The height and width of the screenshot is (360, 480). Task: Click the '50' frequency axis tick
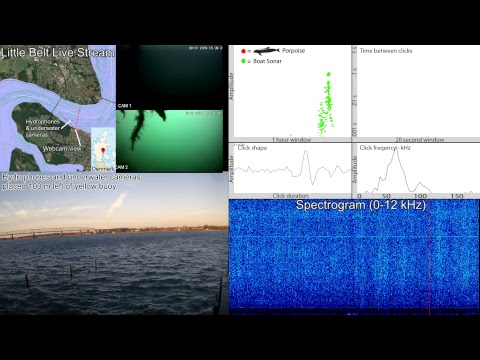(386, 196)
